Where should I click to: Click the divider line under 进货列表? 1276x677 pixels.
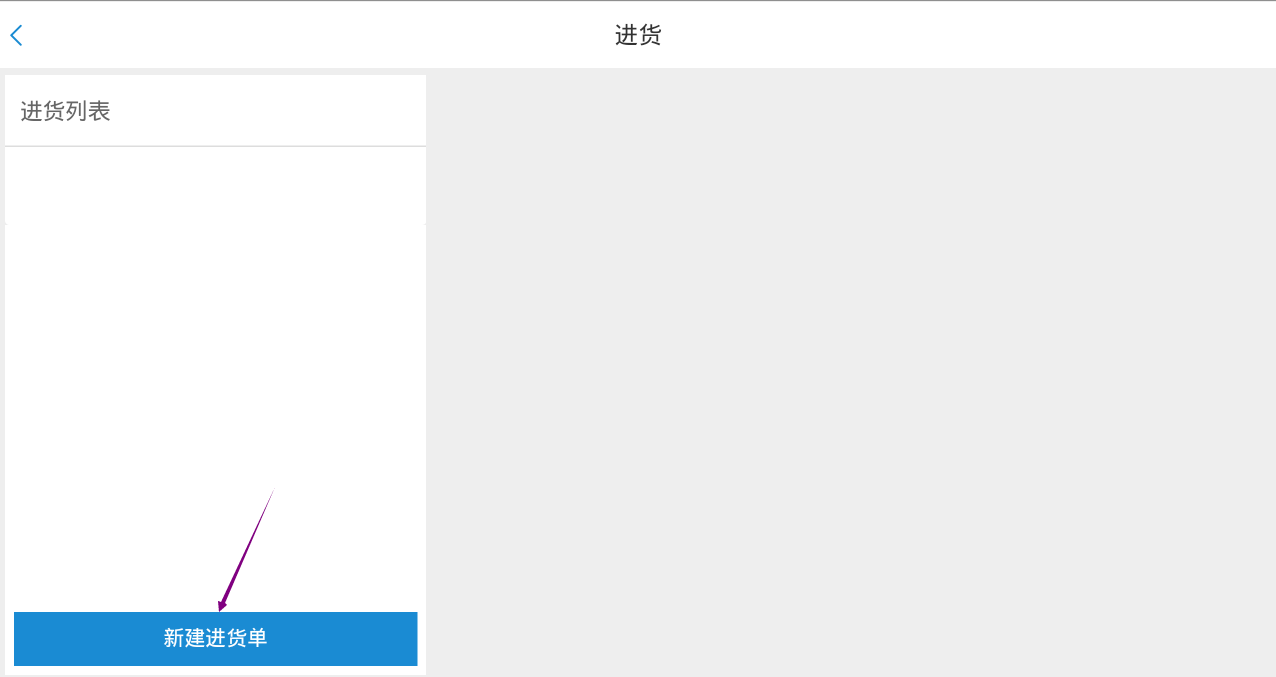pos(215,147)
